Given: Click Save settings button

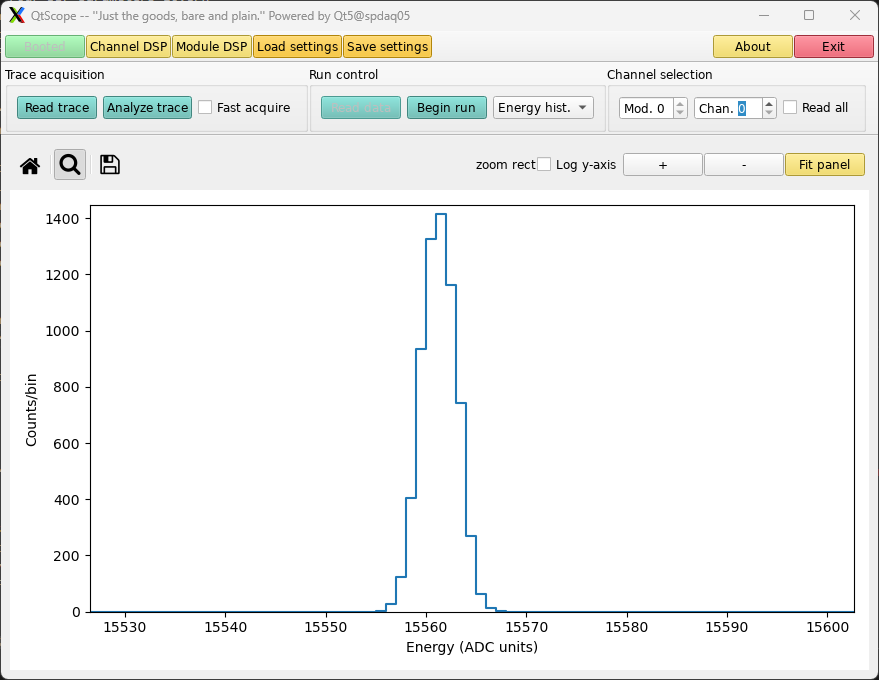Looking at the screenshot, I should (387, 47).
